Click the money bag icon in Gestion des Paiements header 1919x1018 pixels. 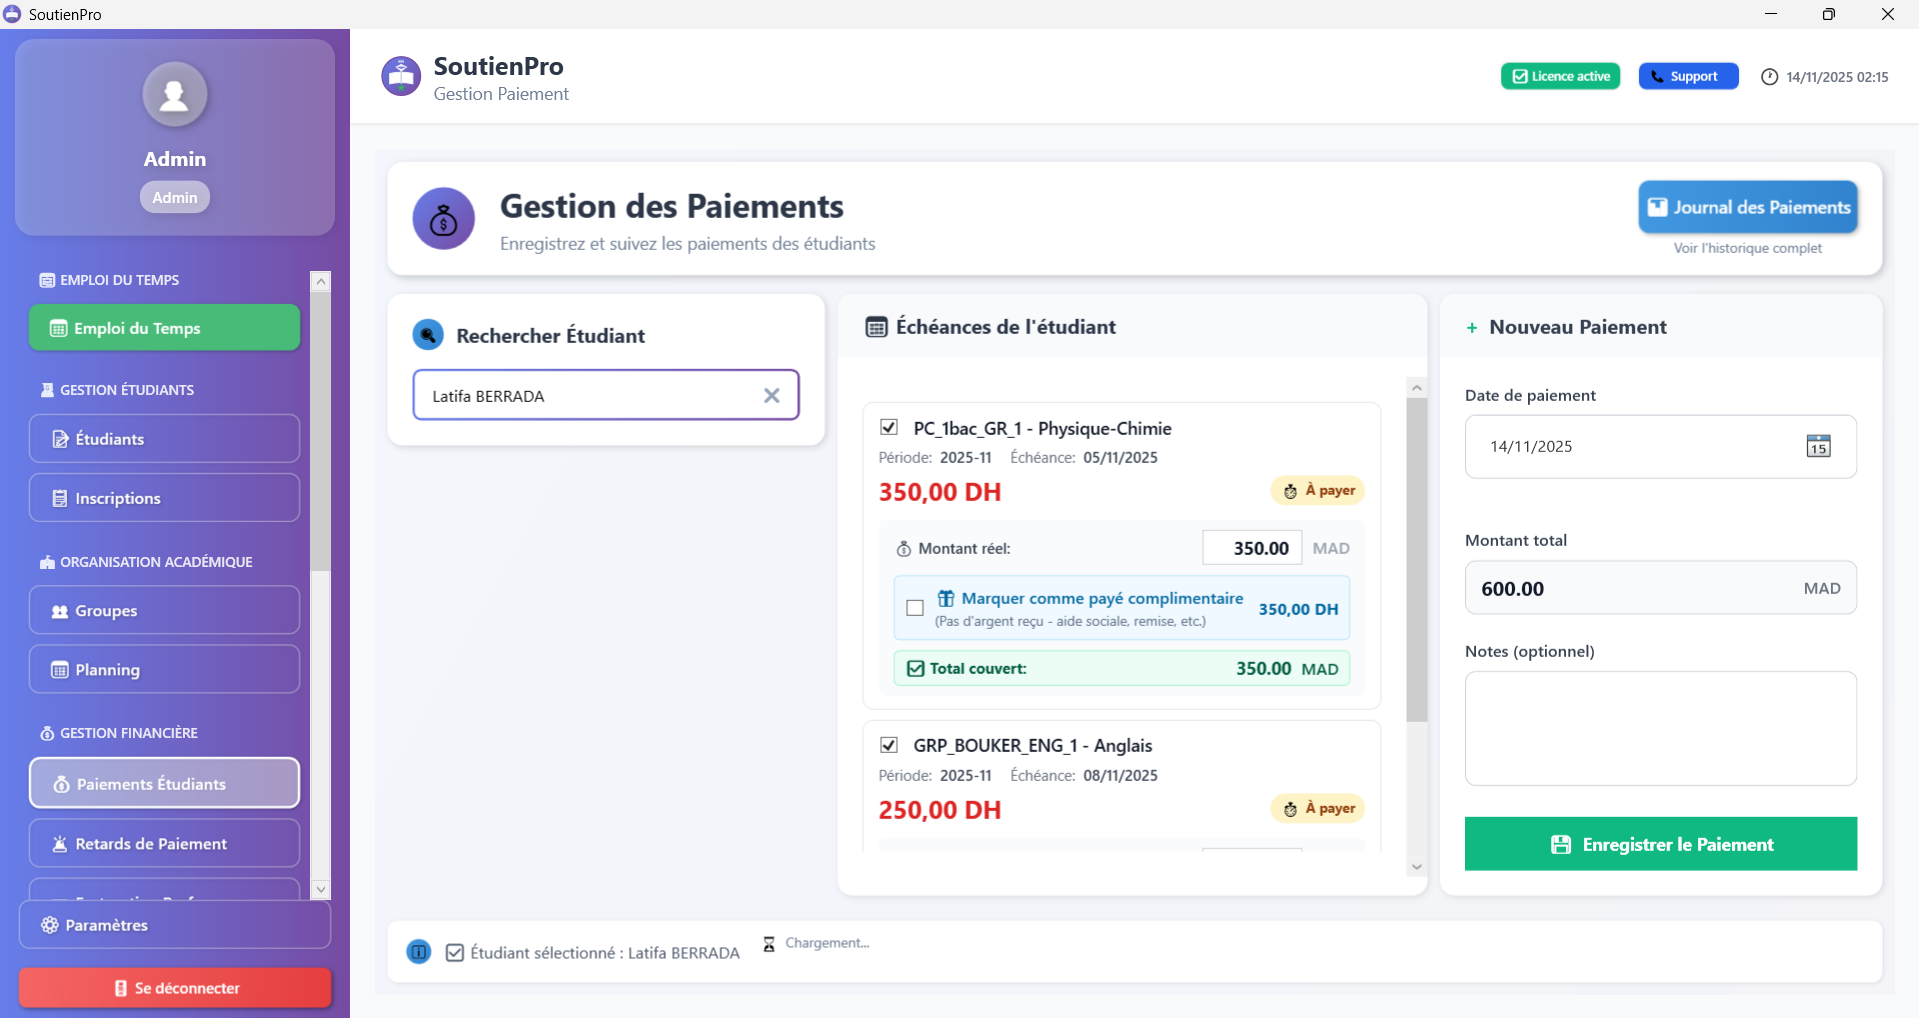click(443, 218)
